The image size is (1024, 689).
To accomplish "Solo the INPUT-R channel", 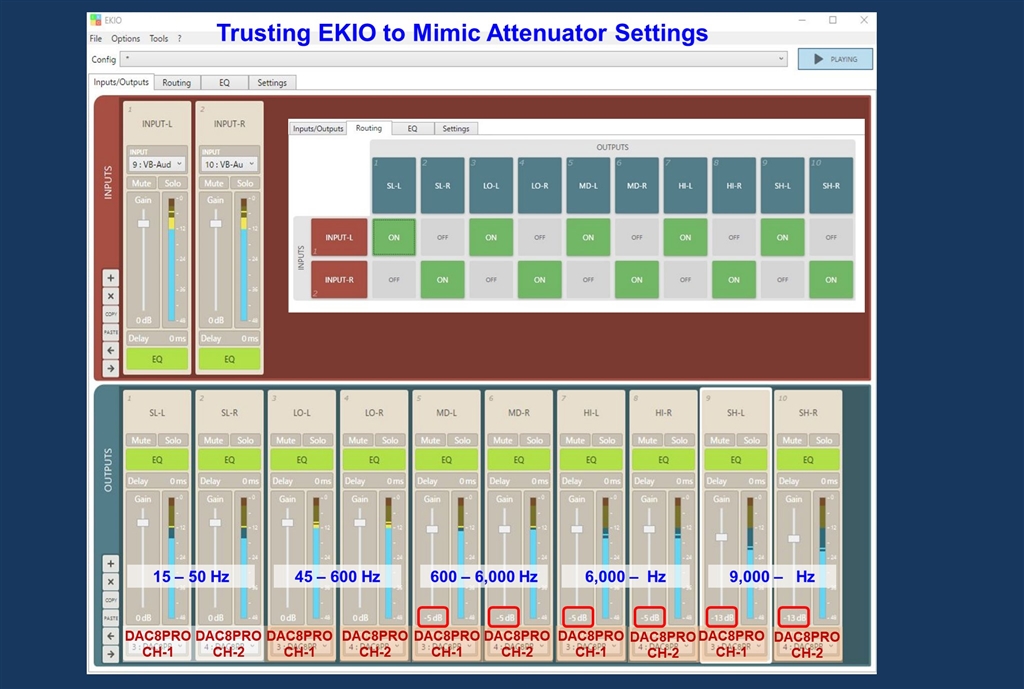I will (x=245, y=184).
